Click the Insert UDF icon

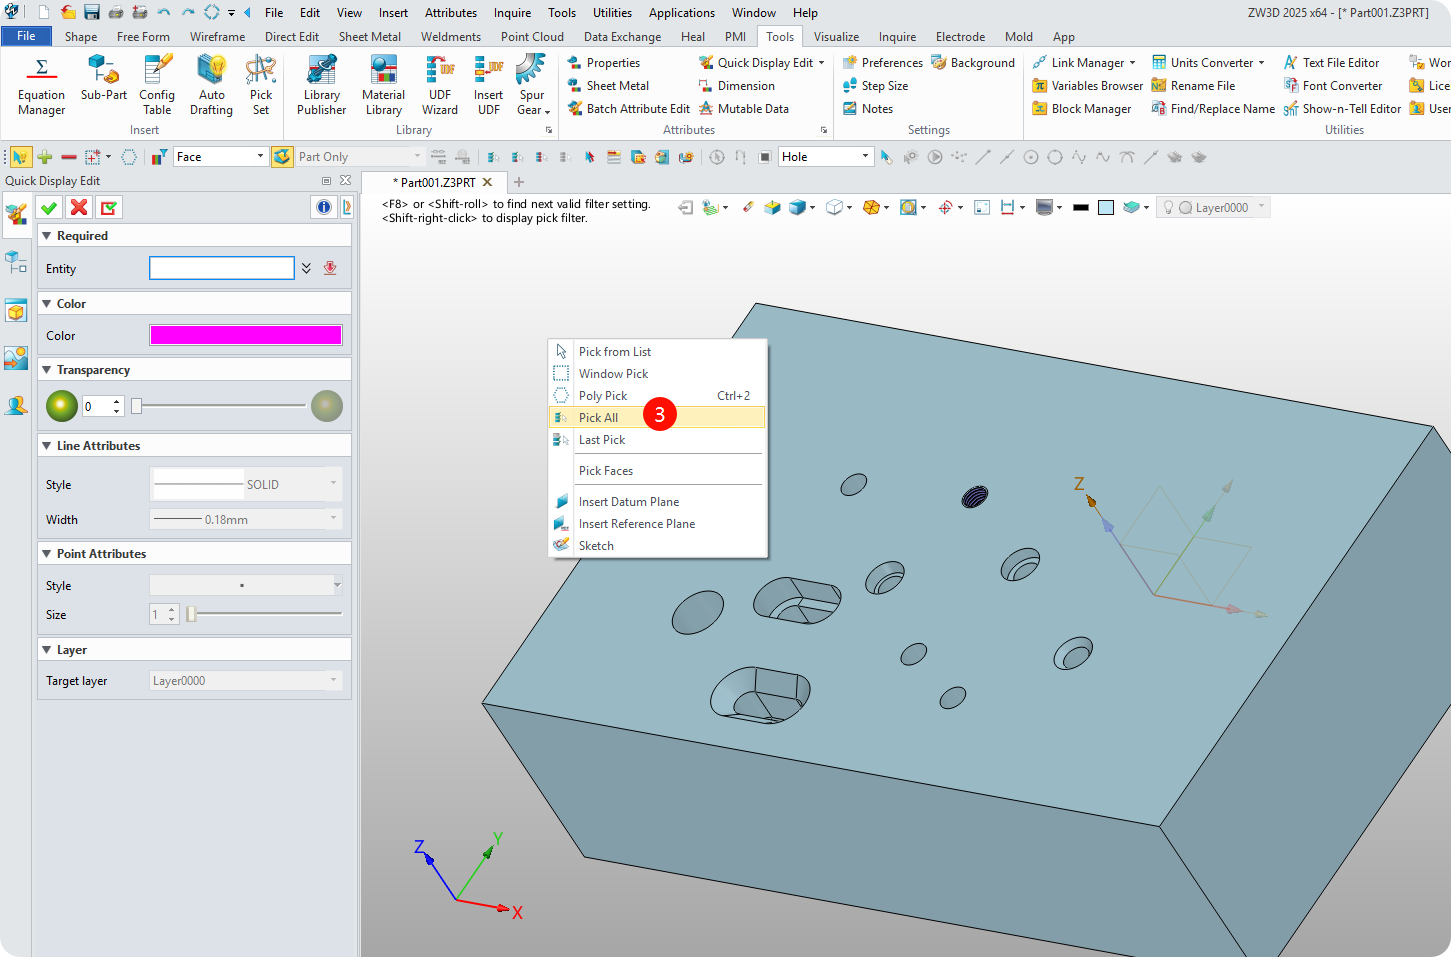[488, 85]
